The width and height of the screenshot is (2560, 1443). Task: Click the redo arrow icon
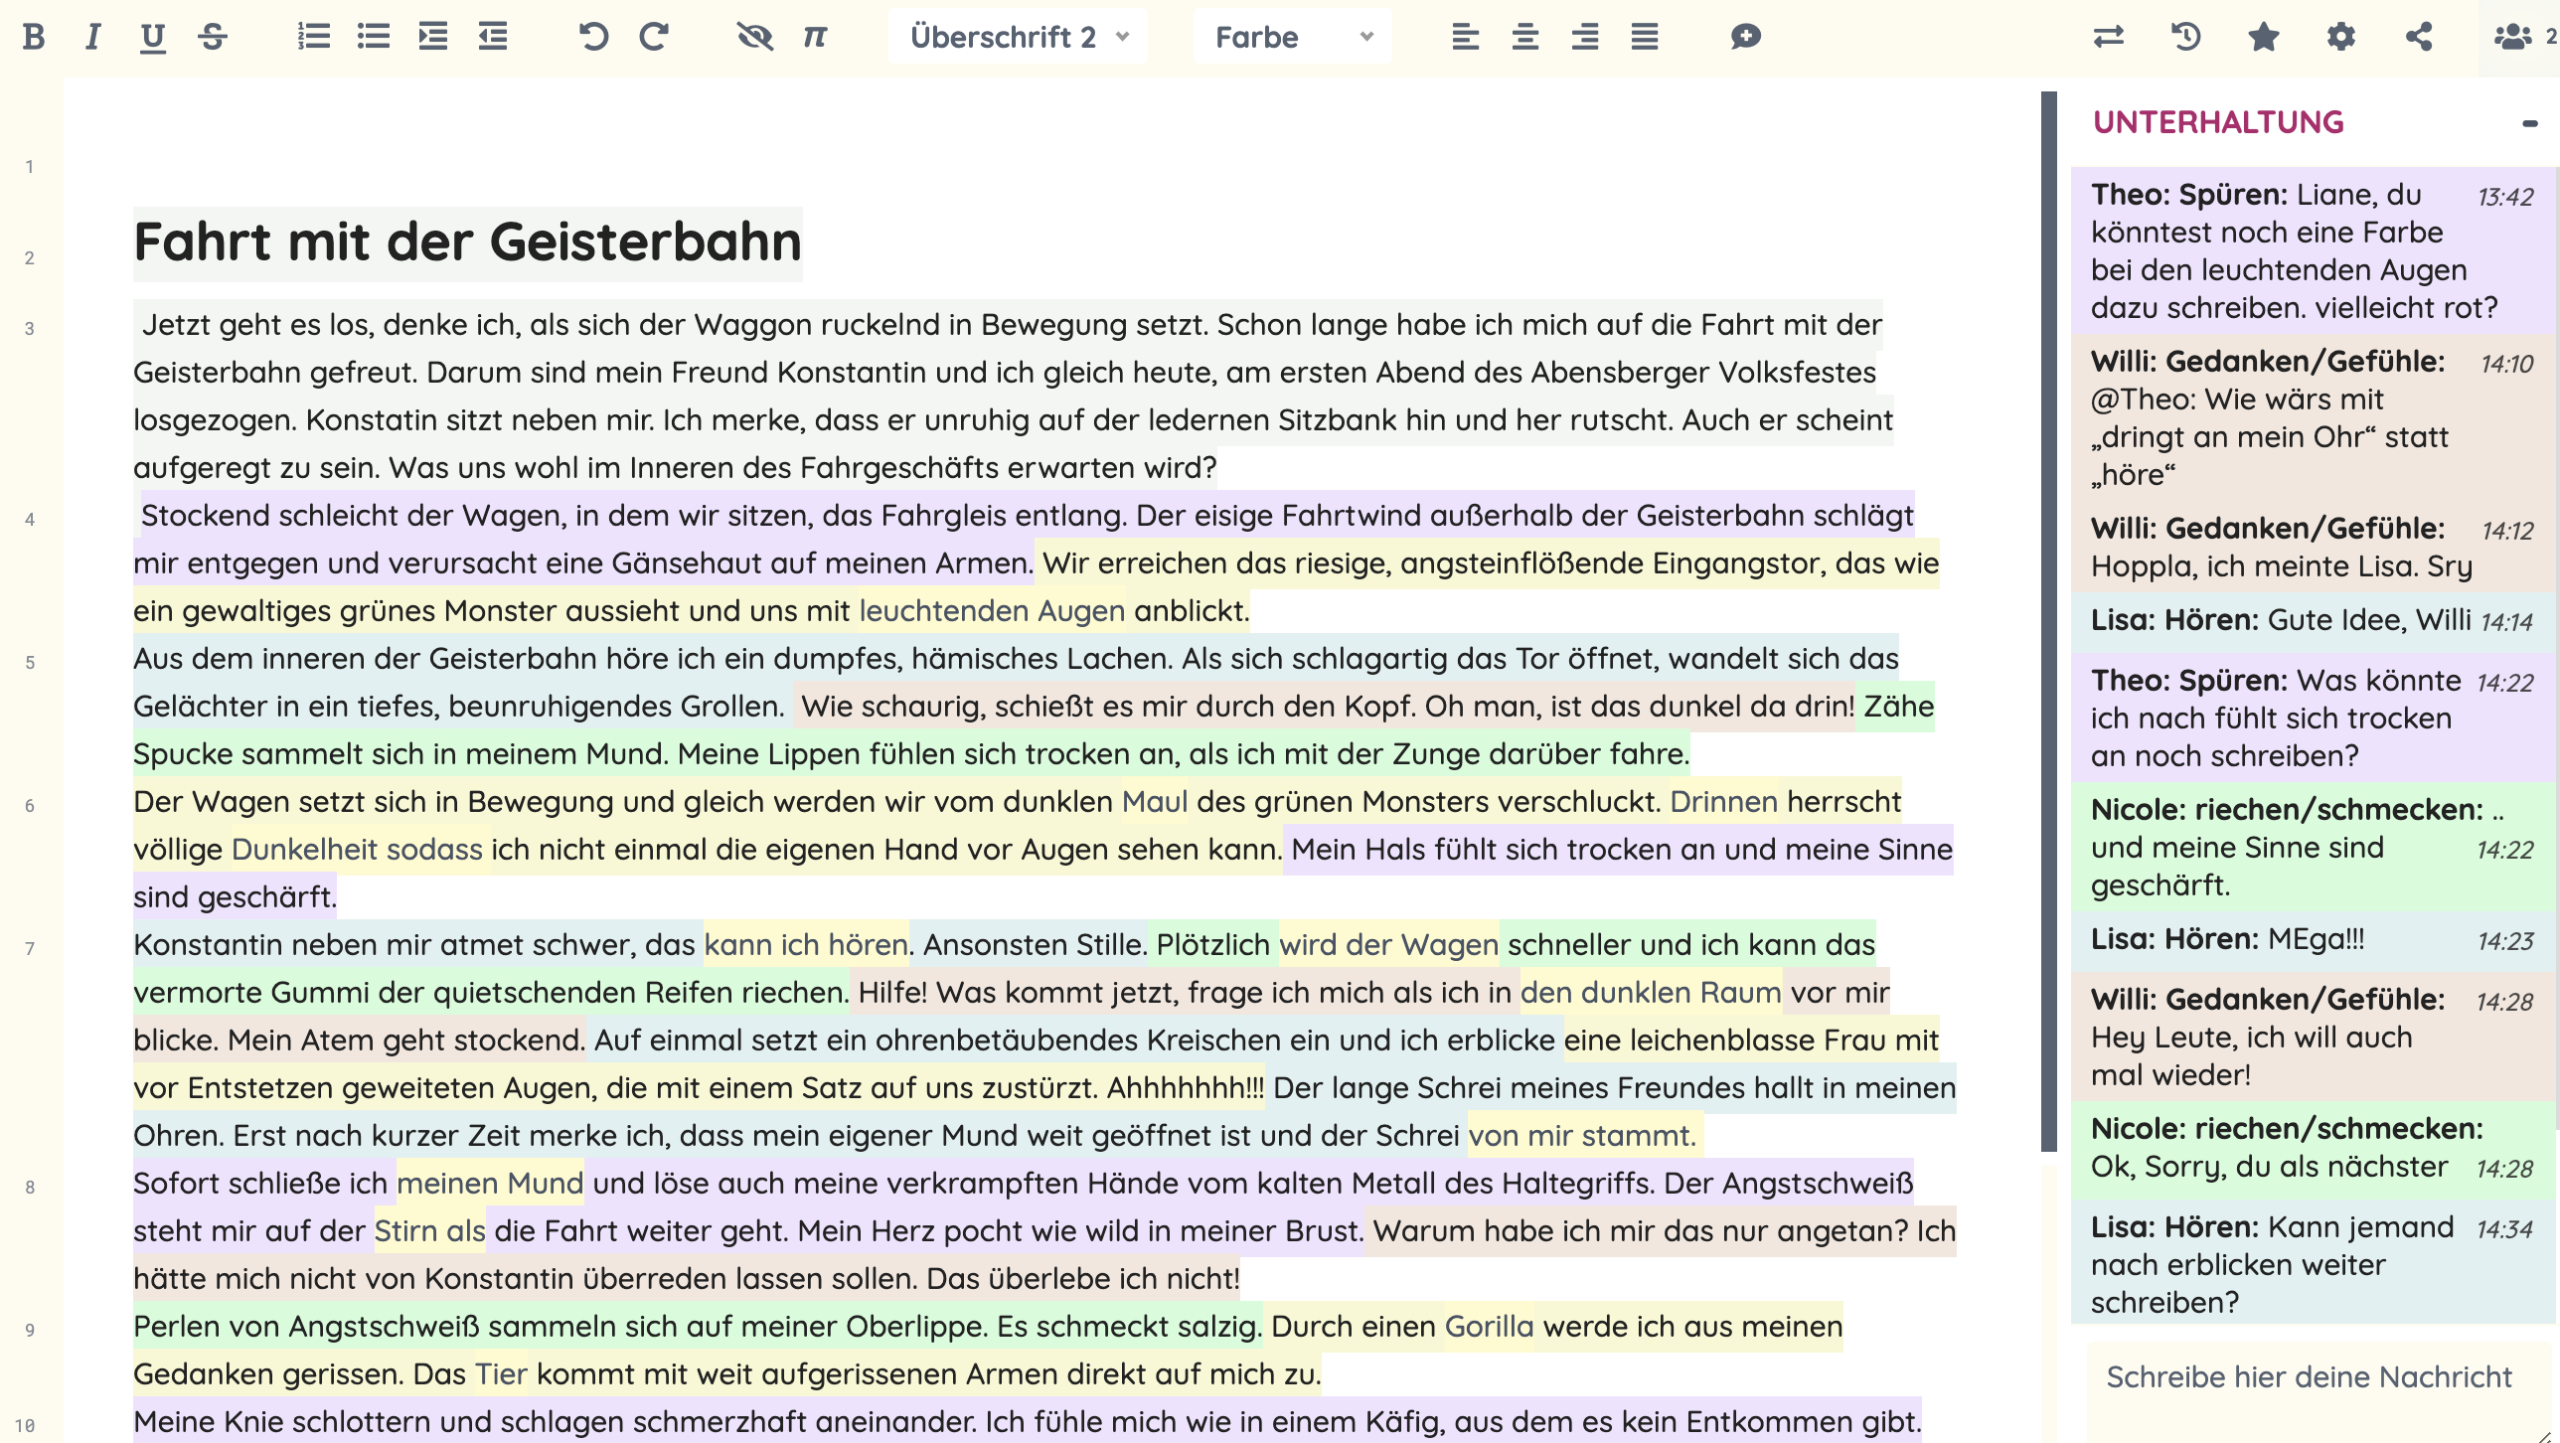(654, 37)
